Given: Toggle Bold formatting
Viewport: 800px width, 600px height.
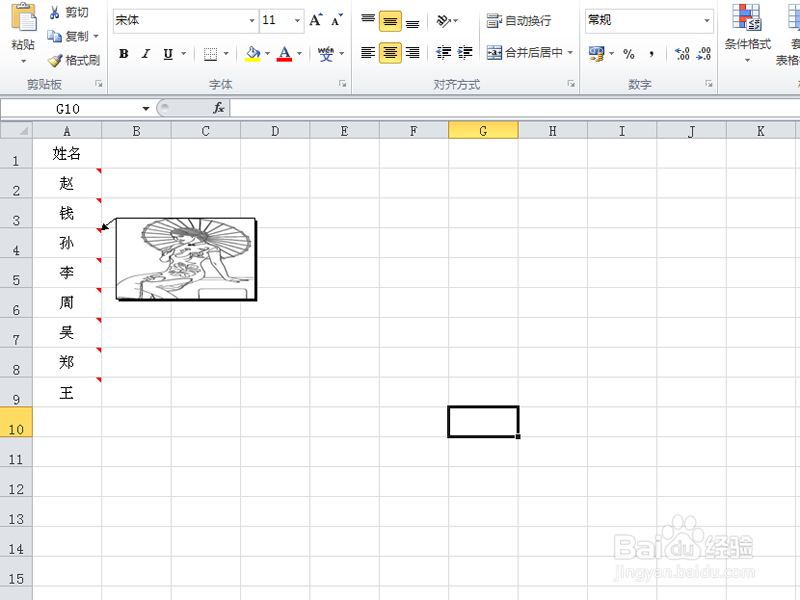Looking at the screenshot, I should pyautogui.click(x=123, y=53).
